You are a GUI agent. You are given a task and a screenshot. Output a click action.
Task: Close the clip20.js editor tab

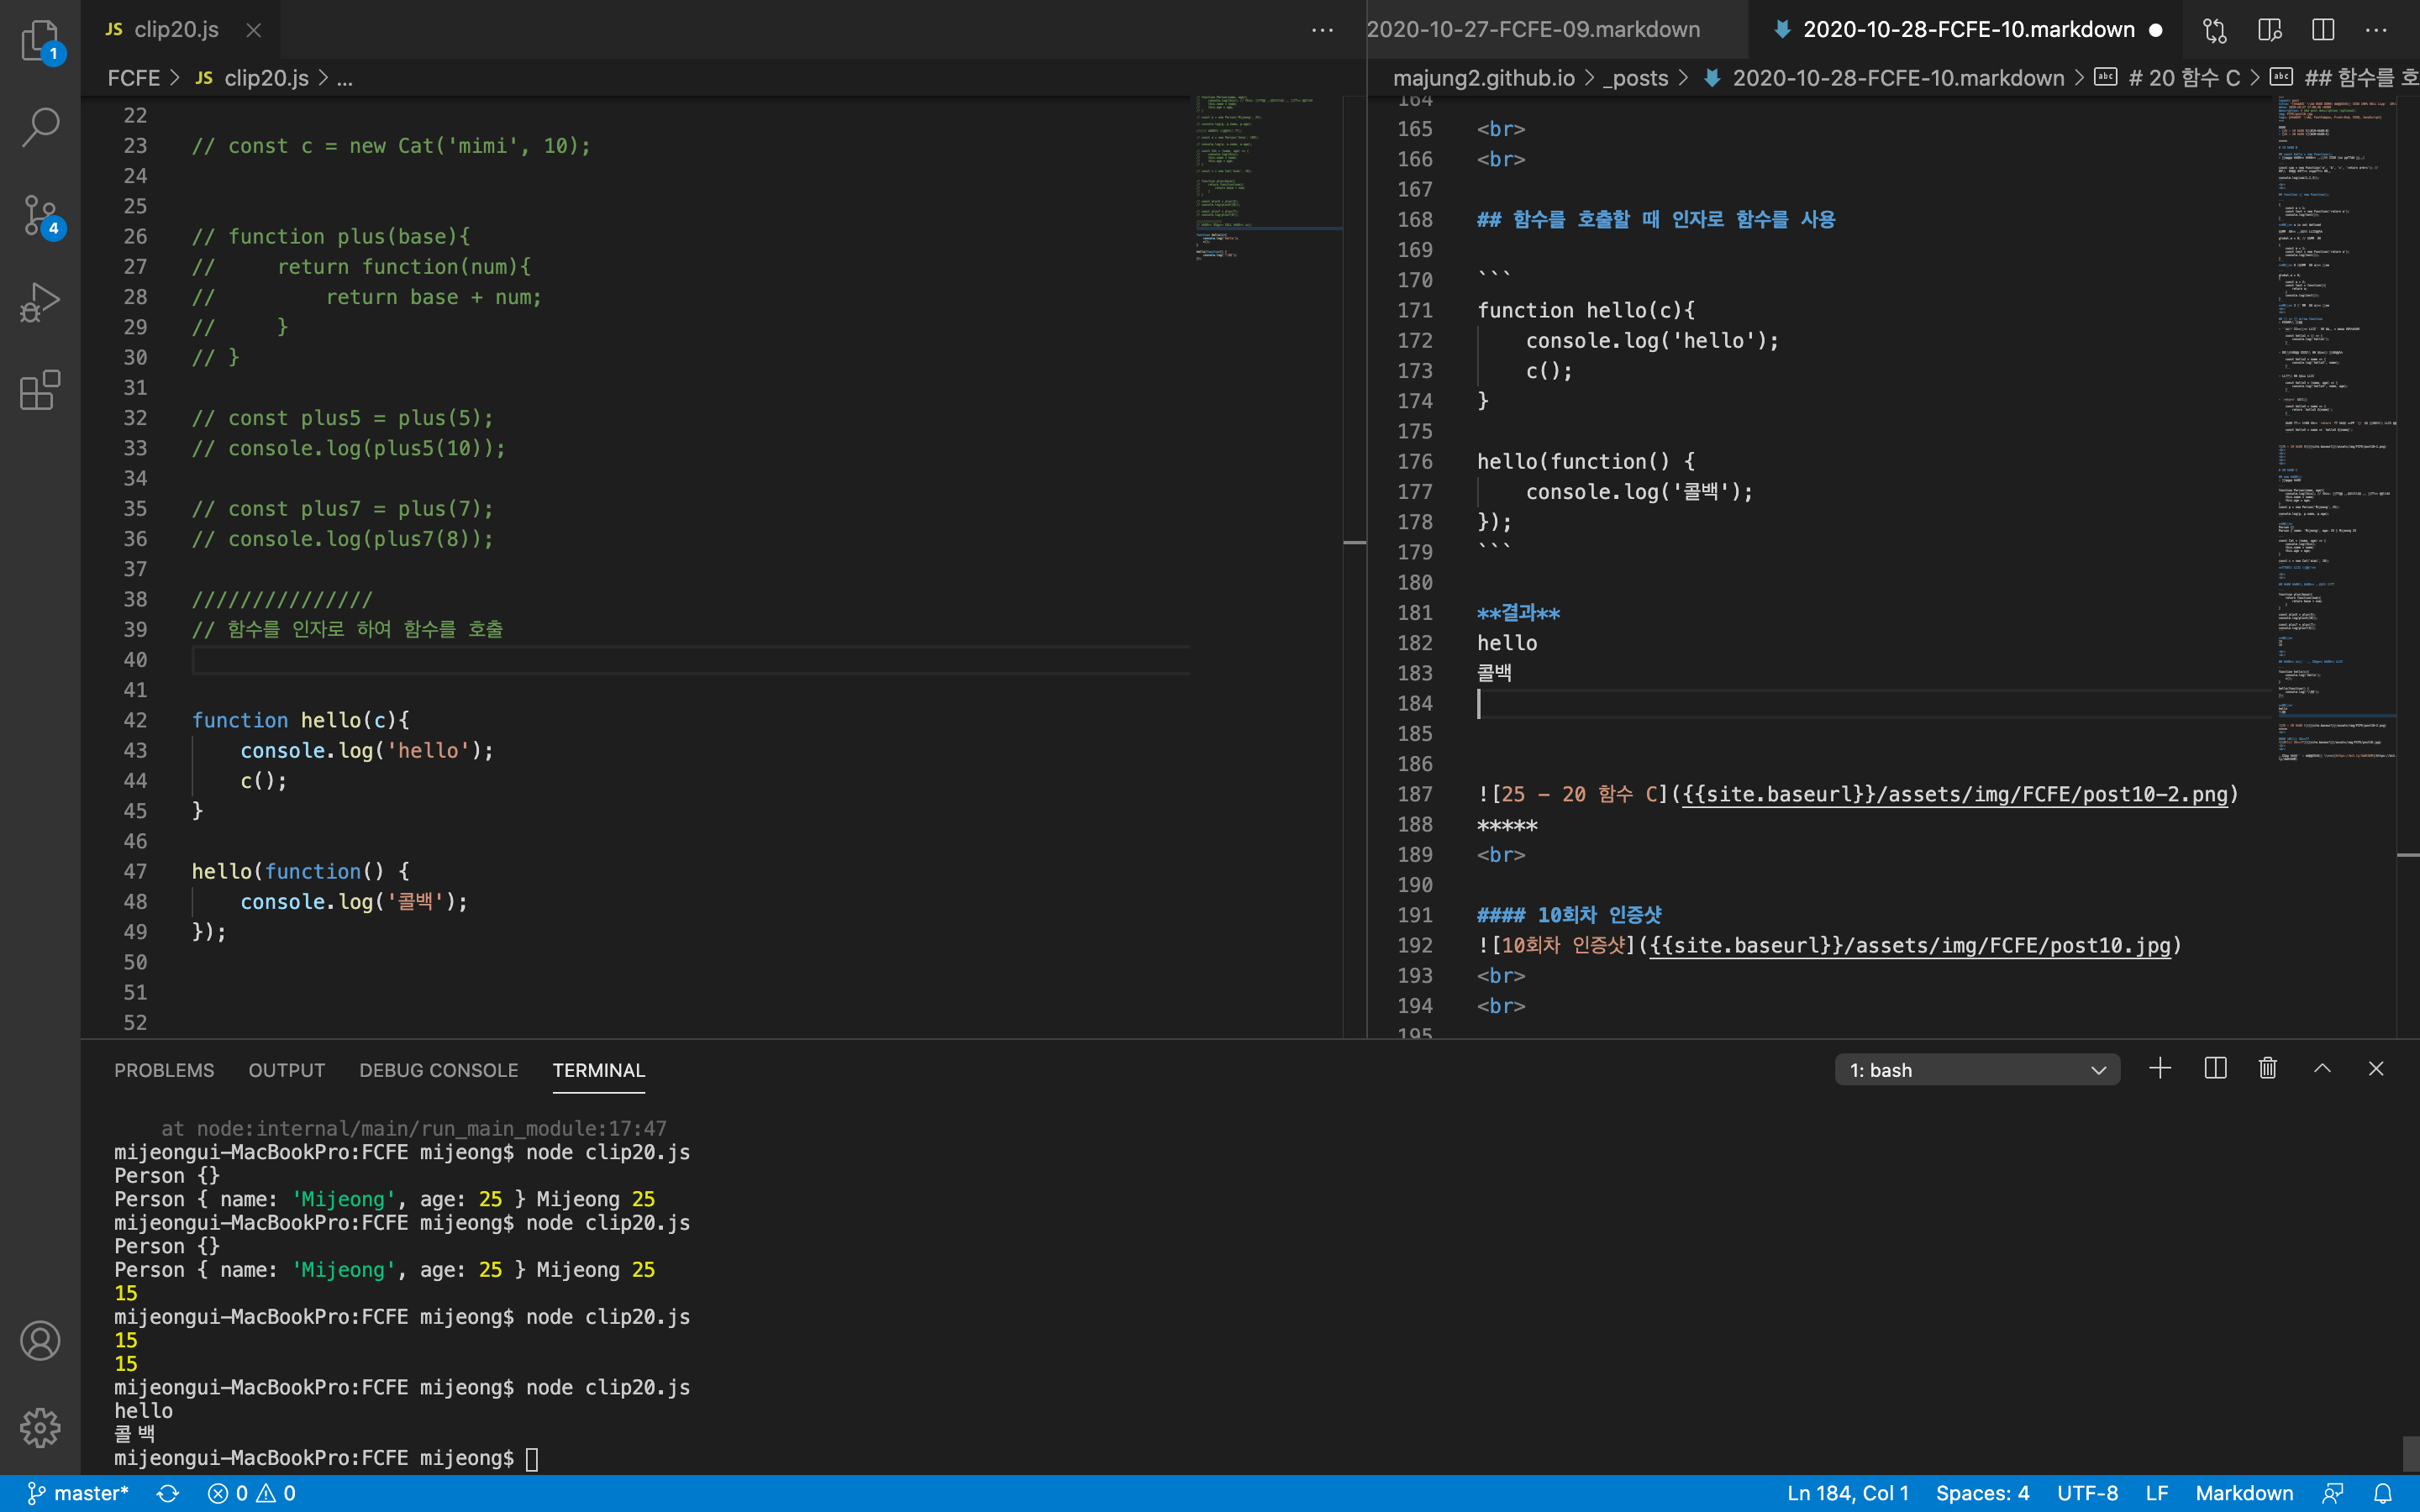pos(254,30)
